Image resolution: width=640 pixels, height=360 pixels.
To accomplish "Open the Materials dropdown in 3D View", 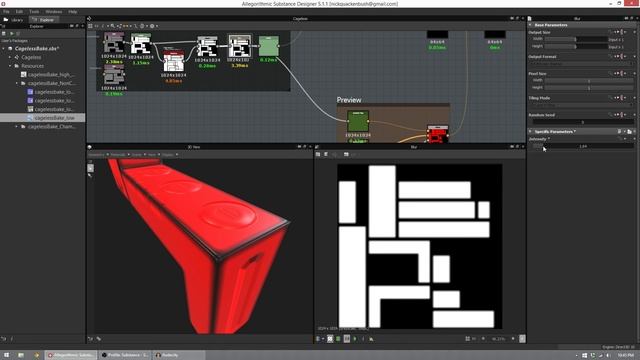I will (120, 155).
